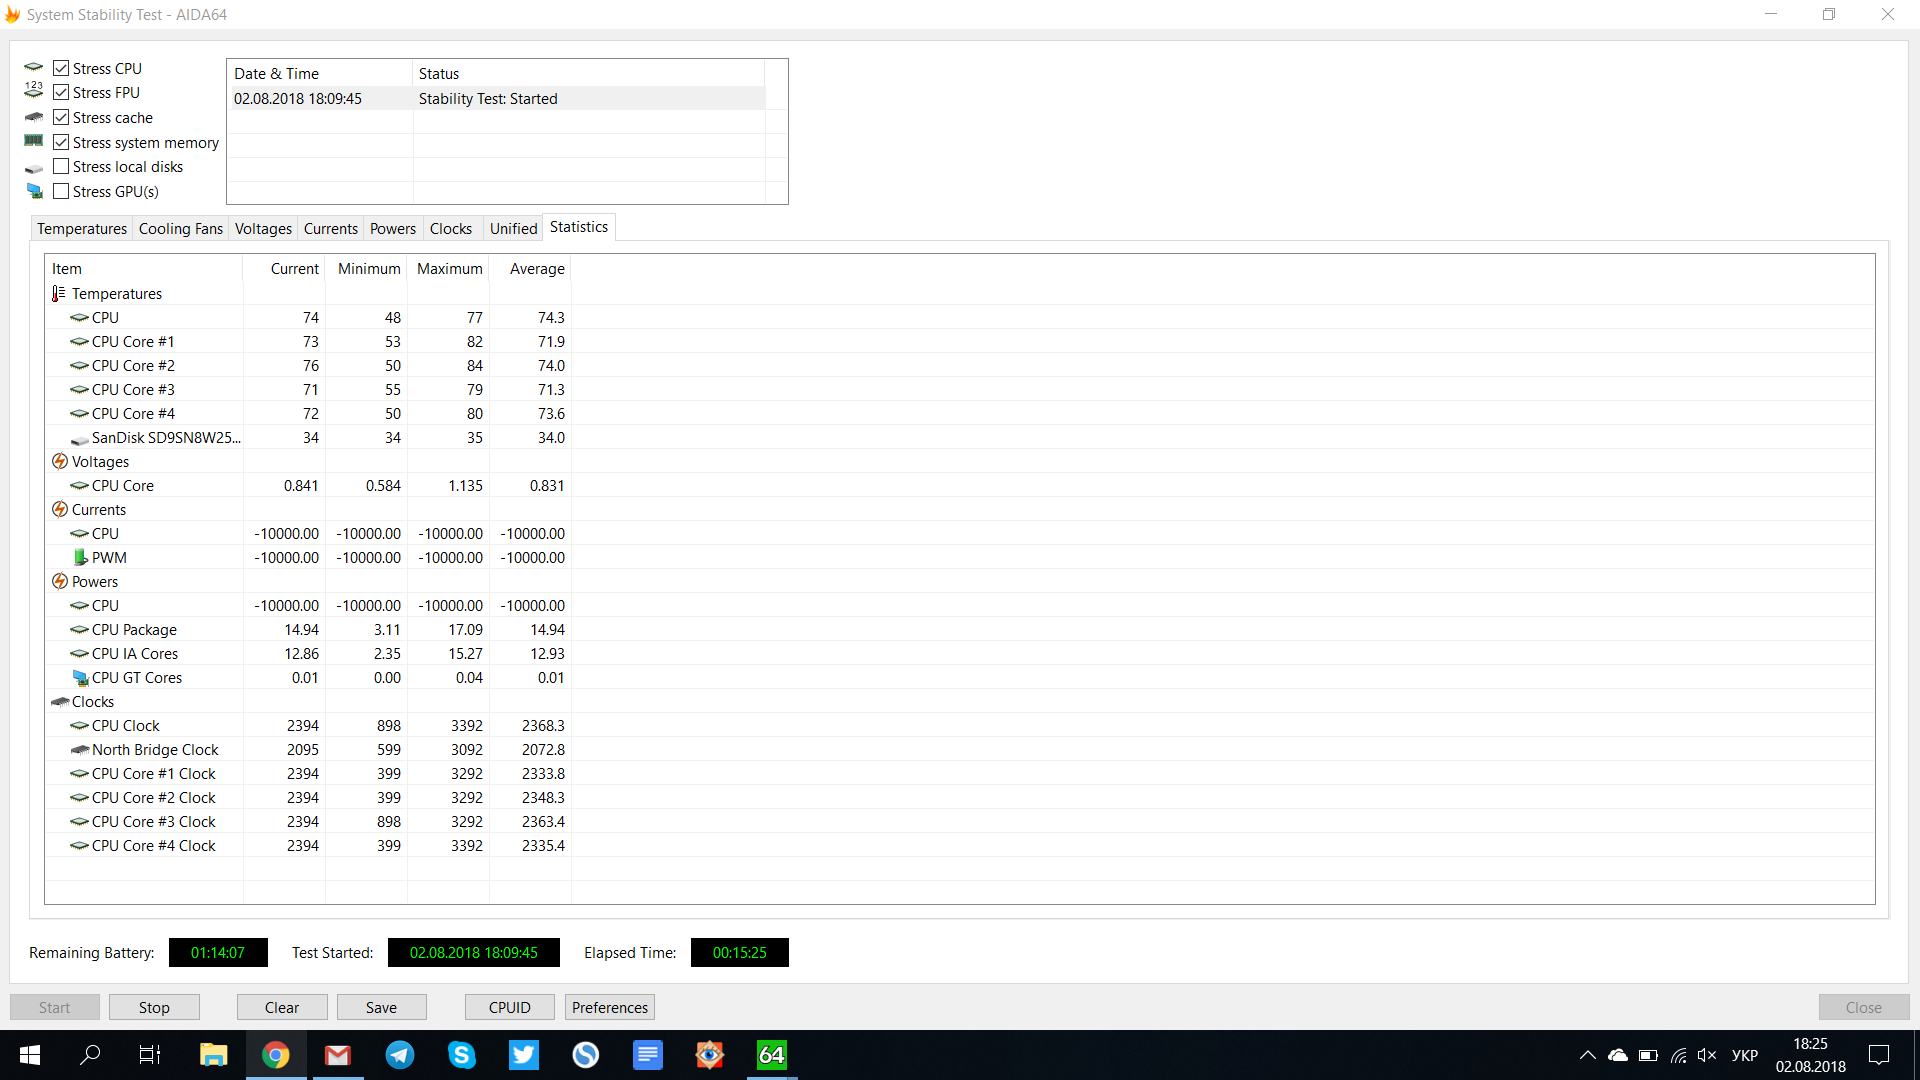Uncheck the Stress CPU checkbox
The height and width of the screenshot is (1080, 1920).
61,68
